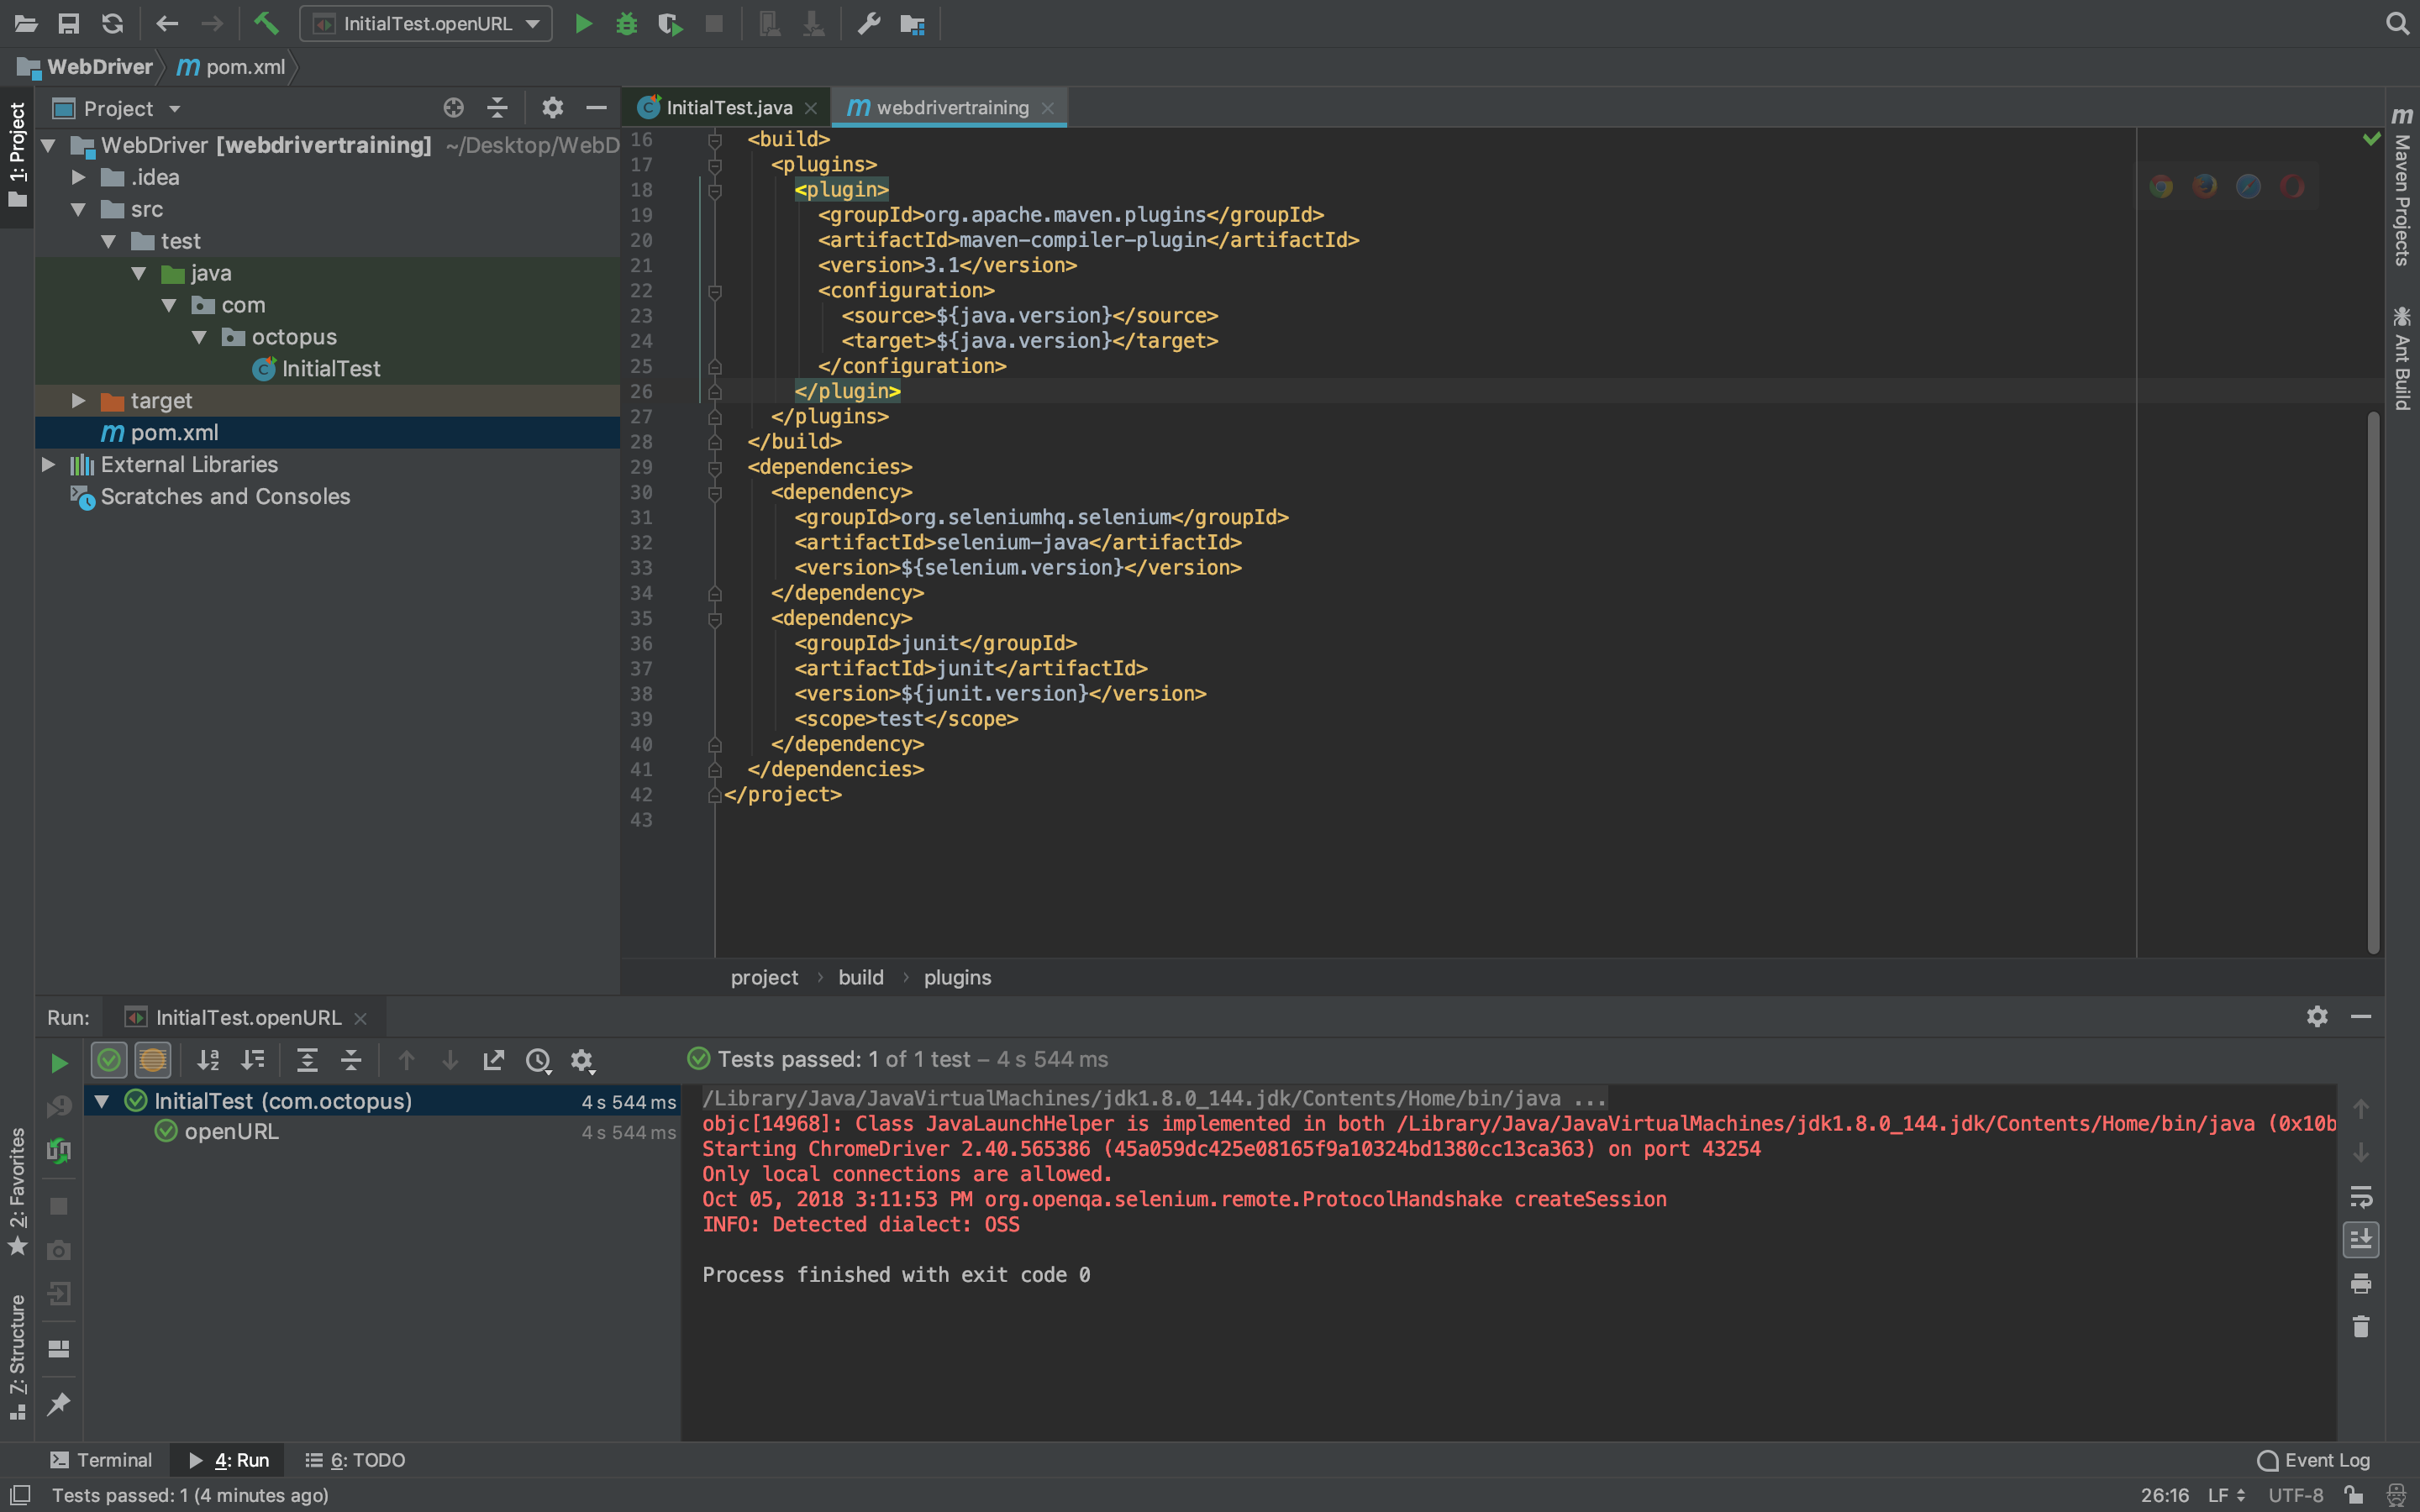
Task: Click the Sort alphabetically icon in Run panel
Action: tap(208, 1060)
